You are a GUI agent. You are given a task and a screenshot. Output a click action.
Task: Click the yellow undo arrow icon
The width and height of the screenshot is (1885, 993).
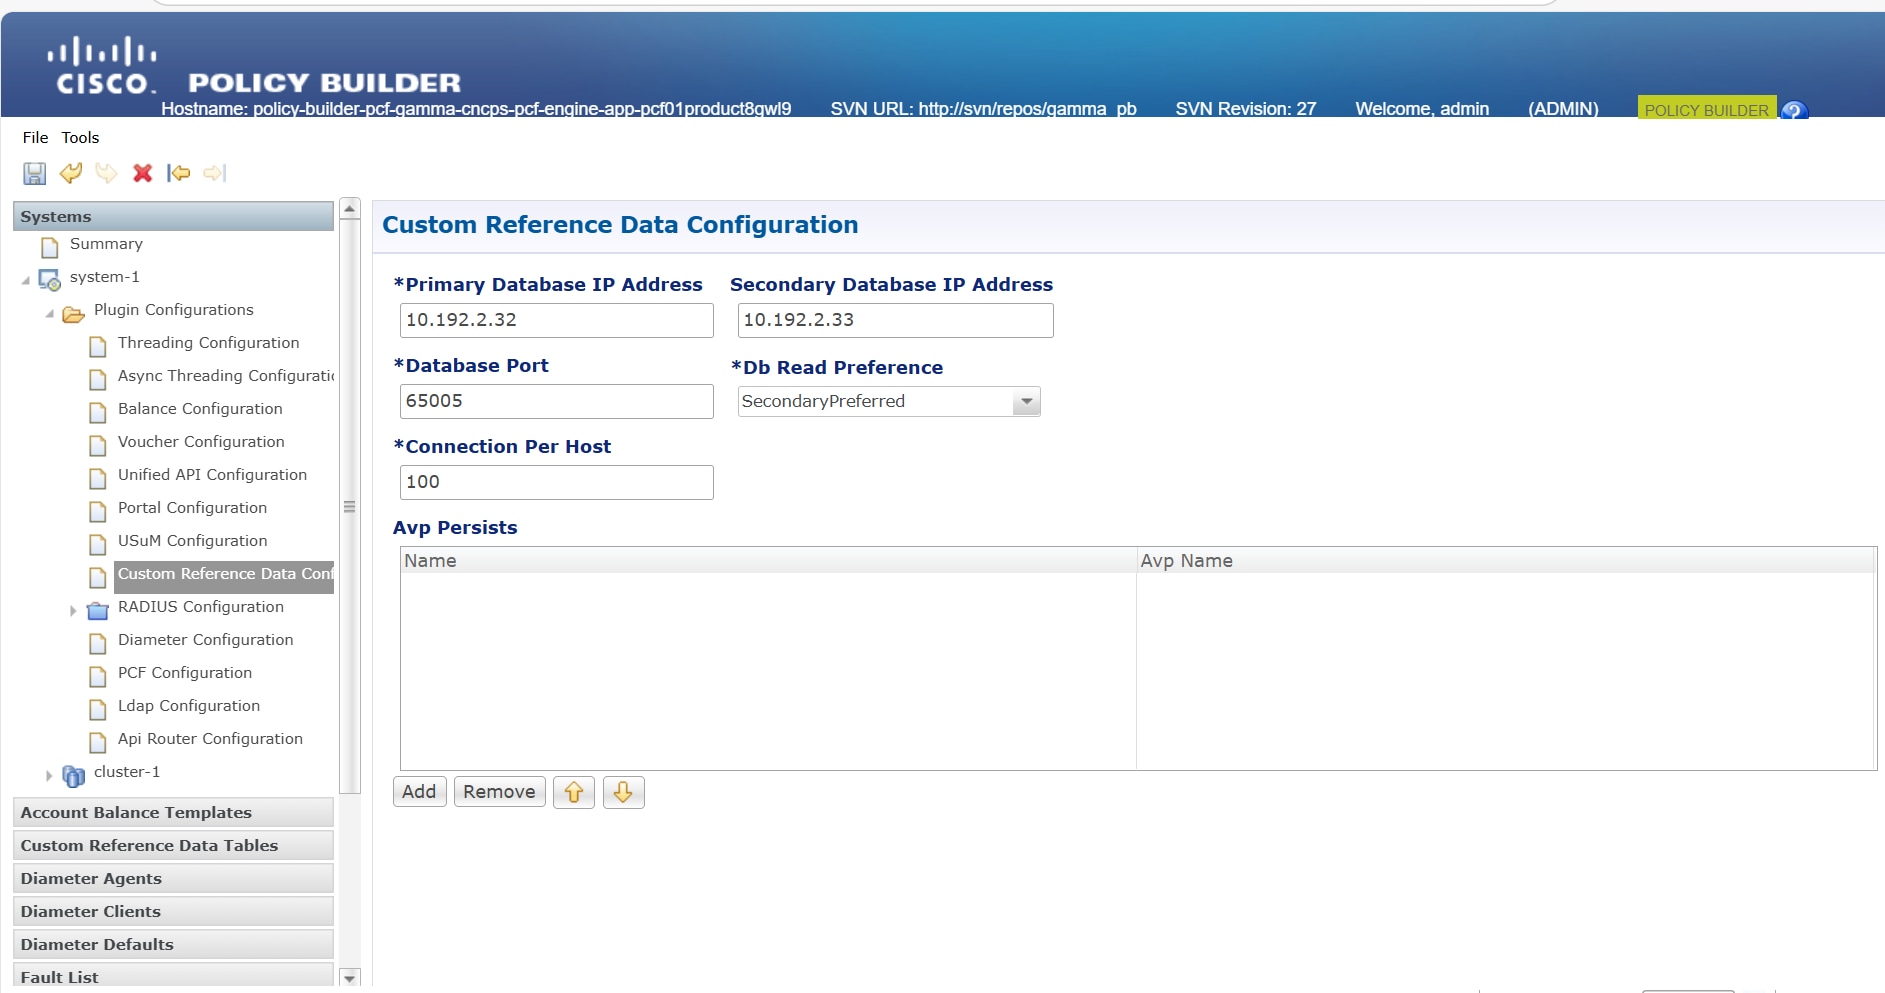click(x=71, y=174)
